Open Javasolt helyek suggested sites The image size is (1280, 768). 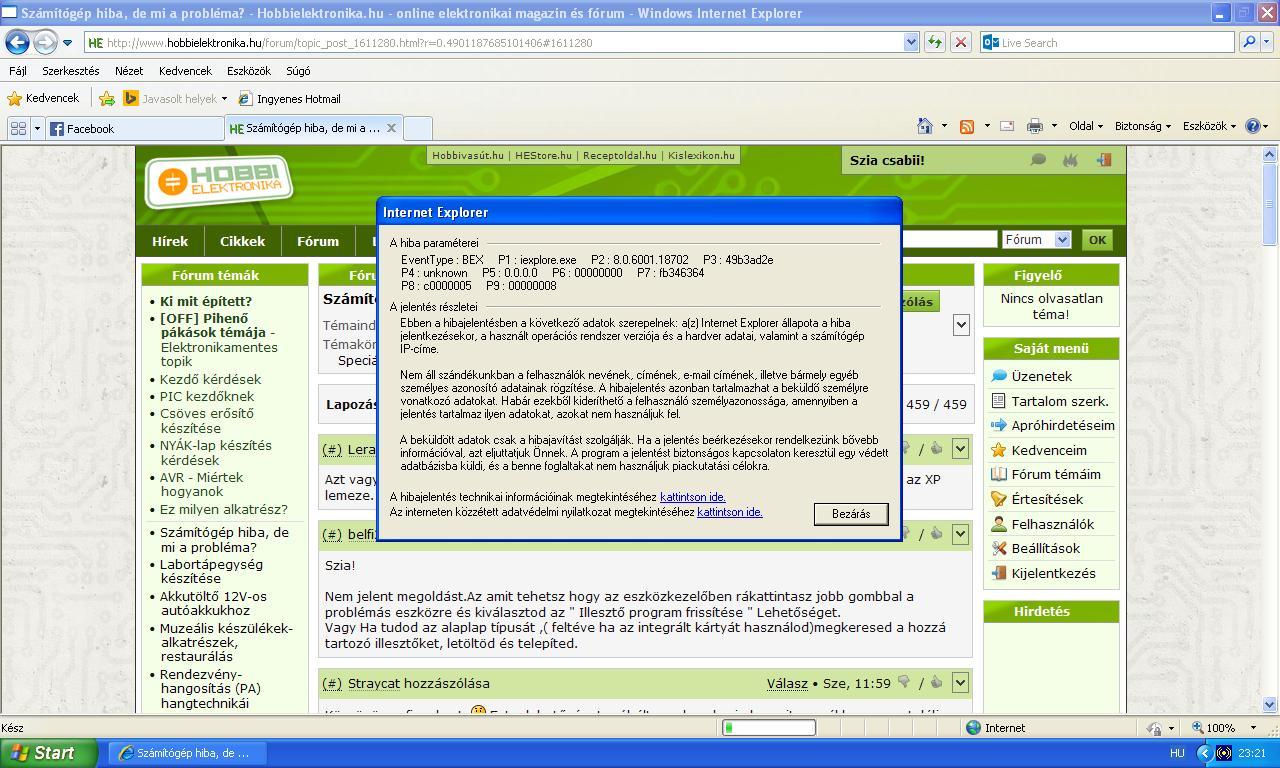click(x=174, y=99)
